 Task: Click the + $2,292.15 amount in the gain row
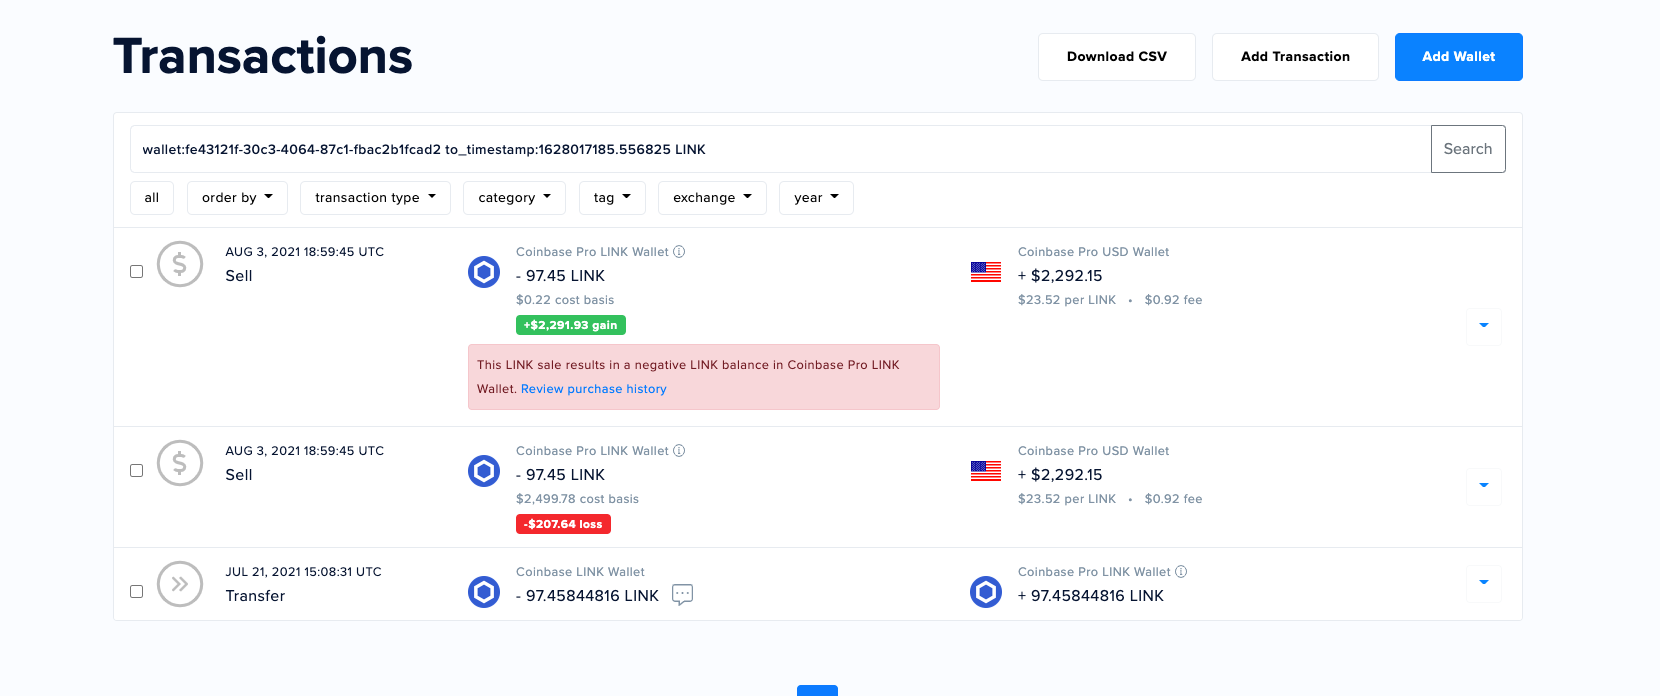pos(1060,276)
